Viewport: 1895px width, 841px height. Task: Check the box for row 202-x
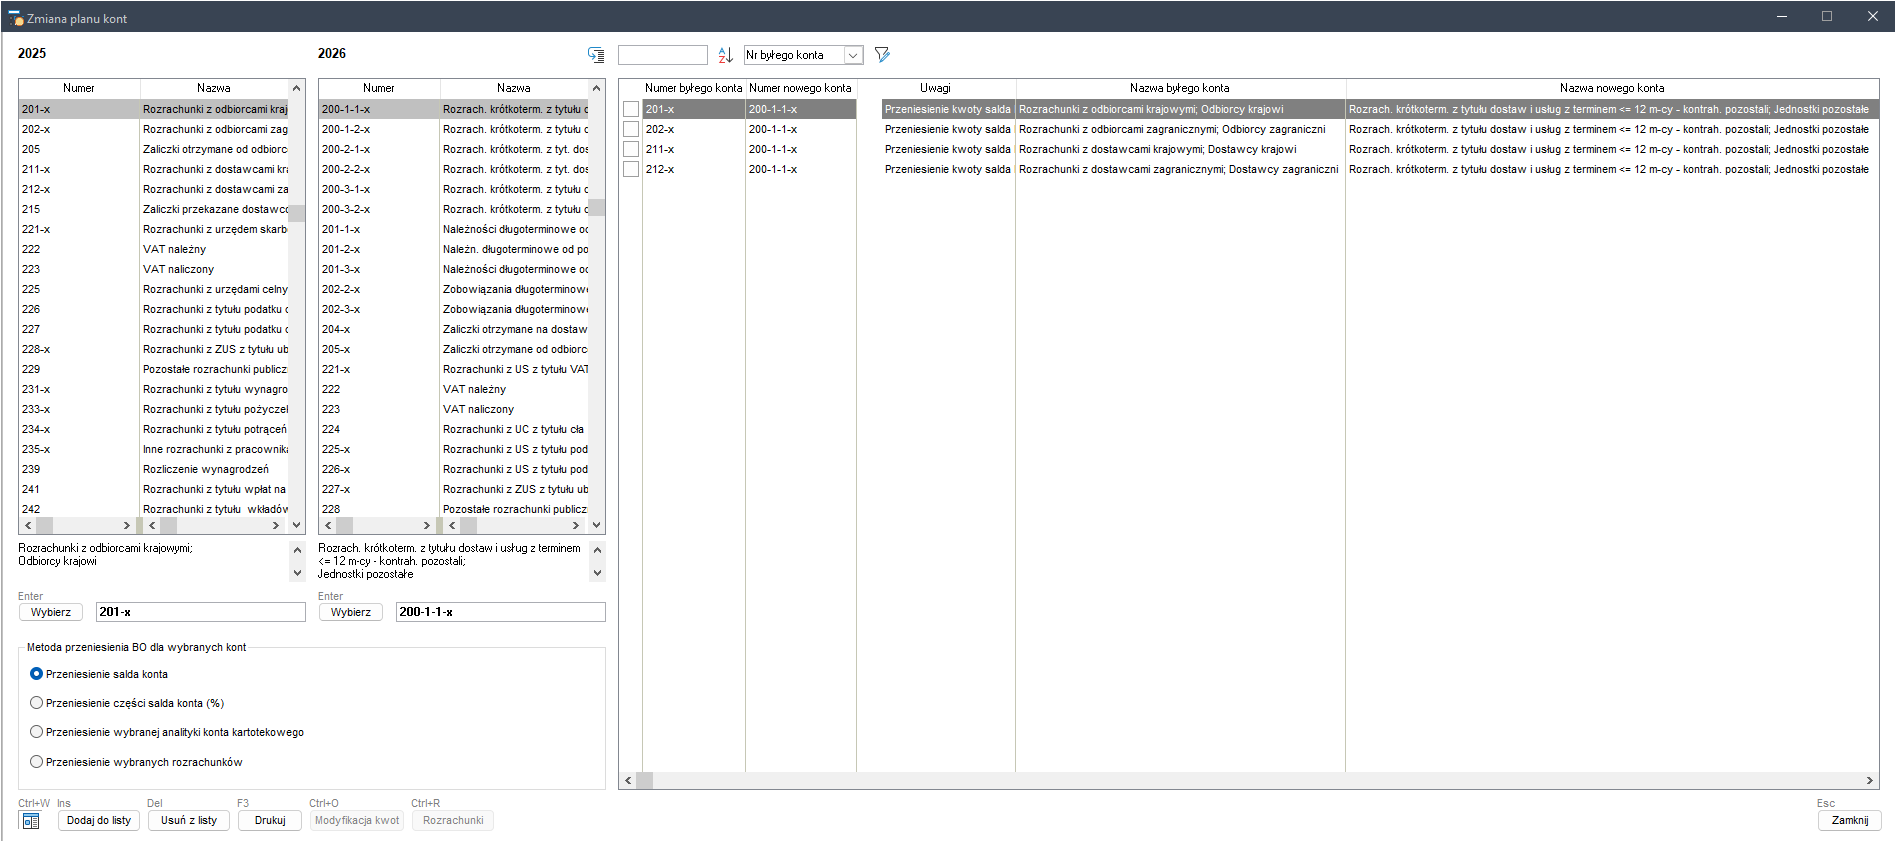(x=631, y=129)
